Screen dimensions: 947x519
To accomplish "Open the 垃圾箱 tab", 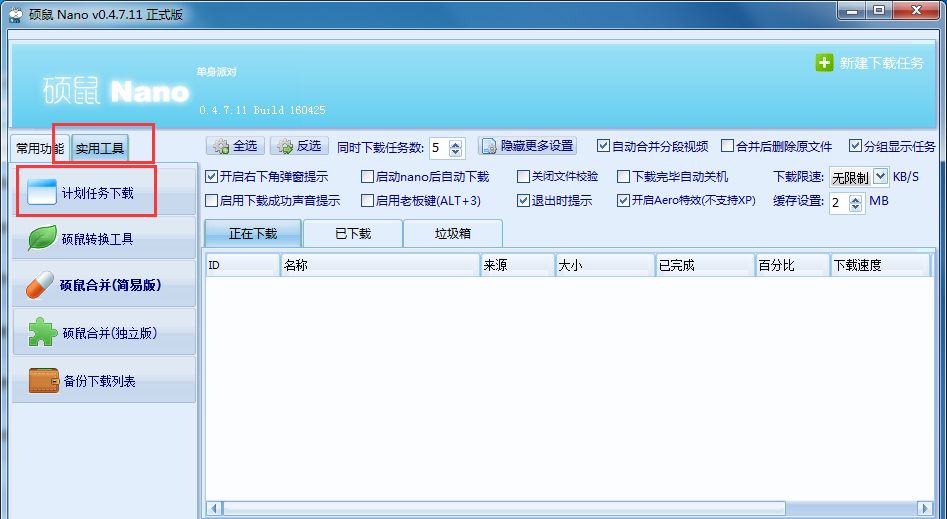I will 453,233.
